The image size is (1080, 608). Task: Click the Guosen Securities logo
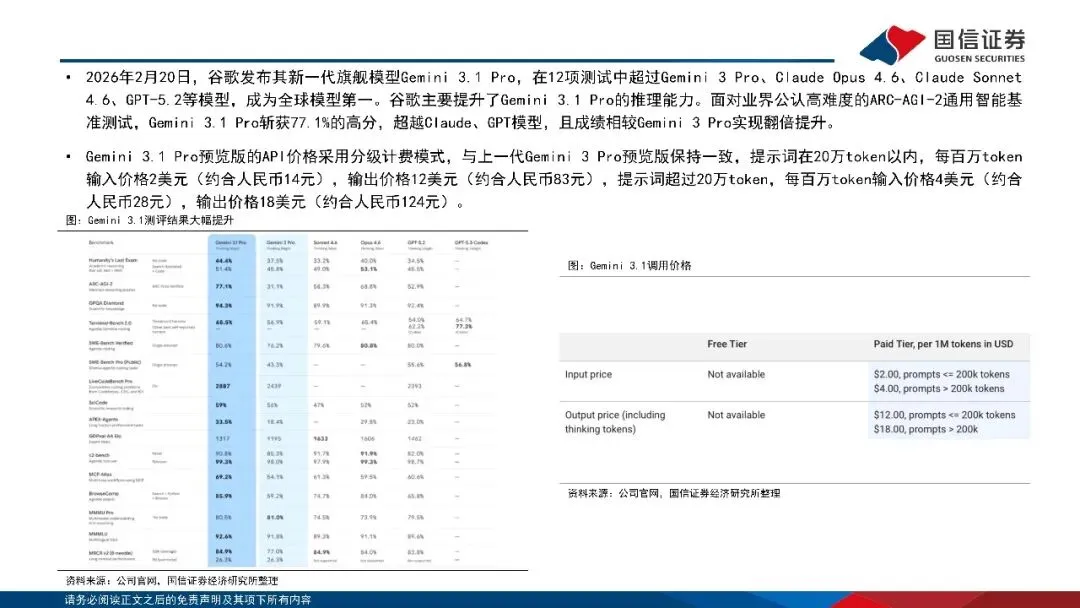coord(942,45)
